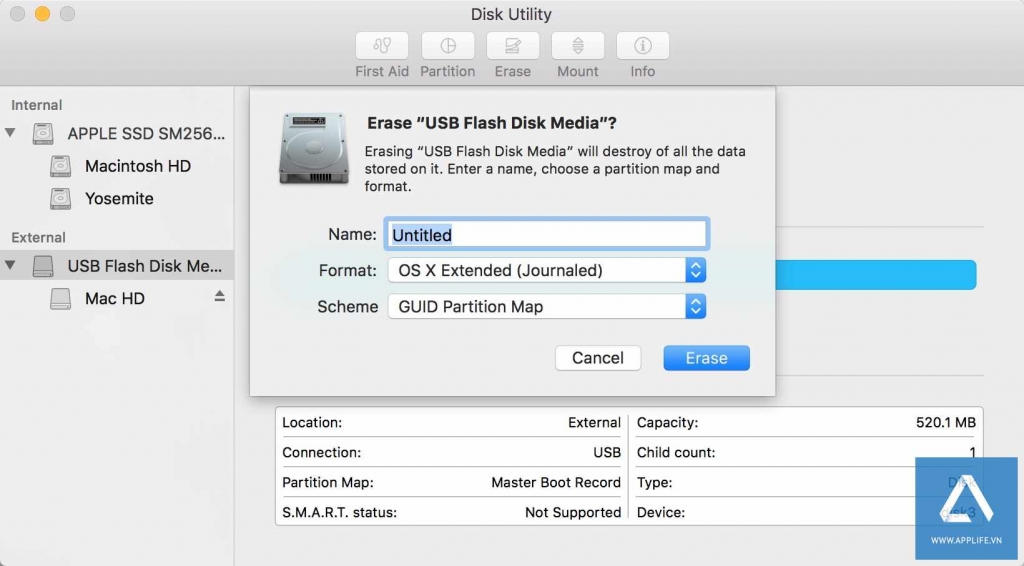Select Macintosh HD volume icon
Screen dimensions: 1024x566
61,166
